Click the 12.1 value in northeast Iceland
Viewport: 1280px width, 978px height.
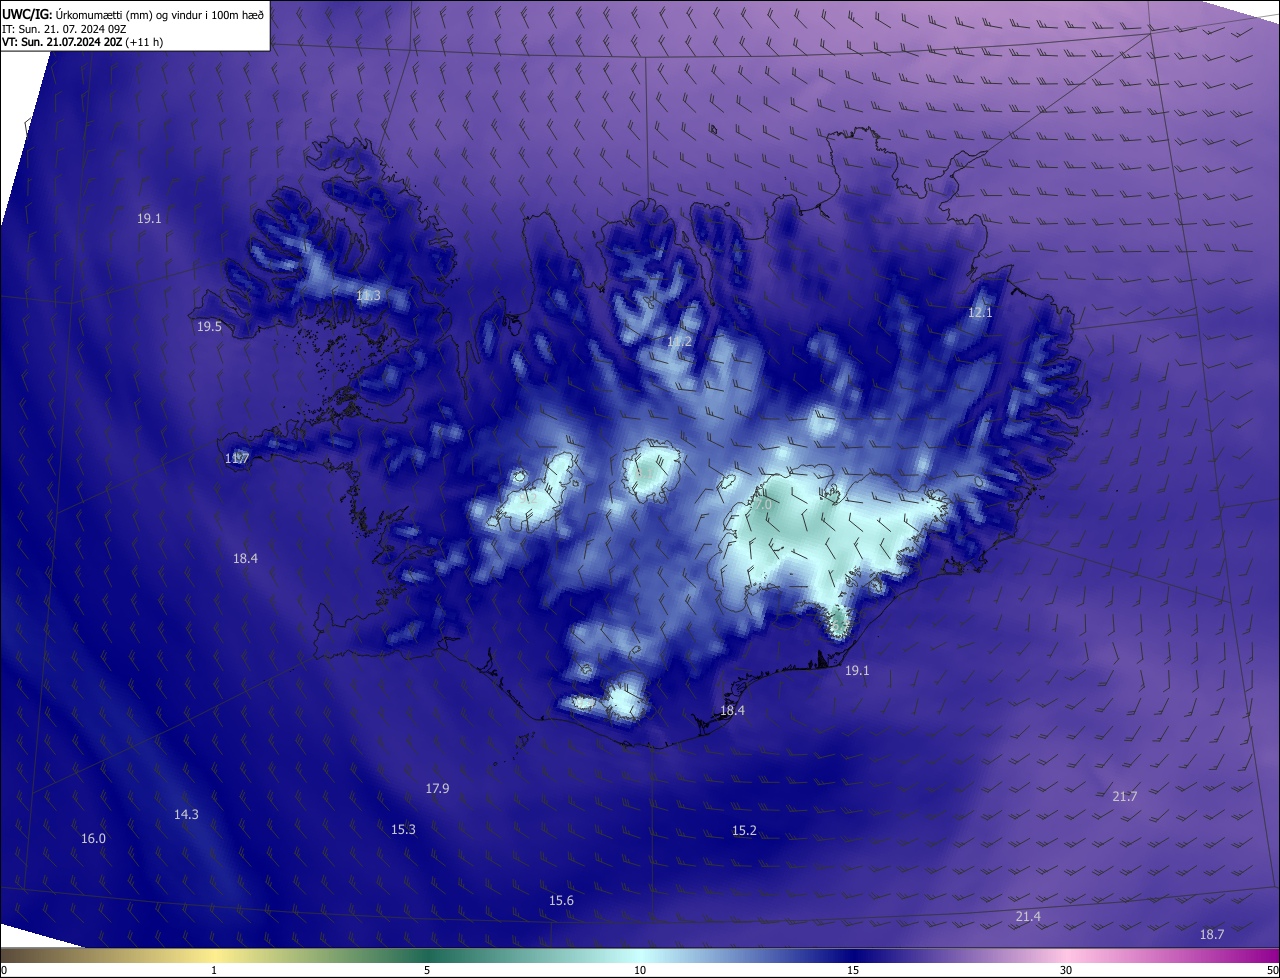point(980,312)
